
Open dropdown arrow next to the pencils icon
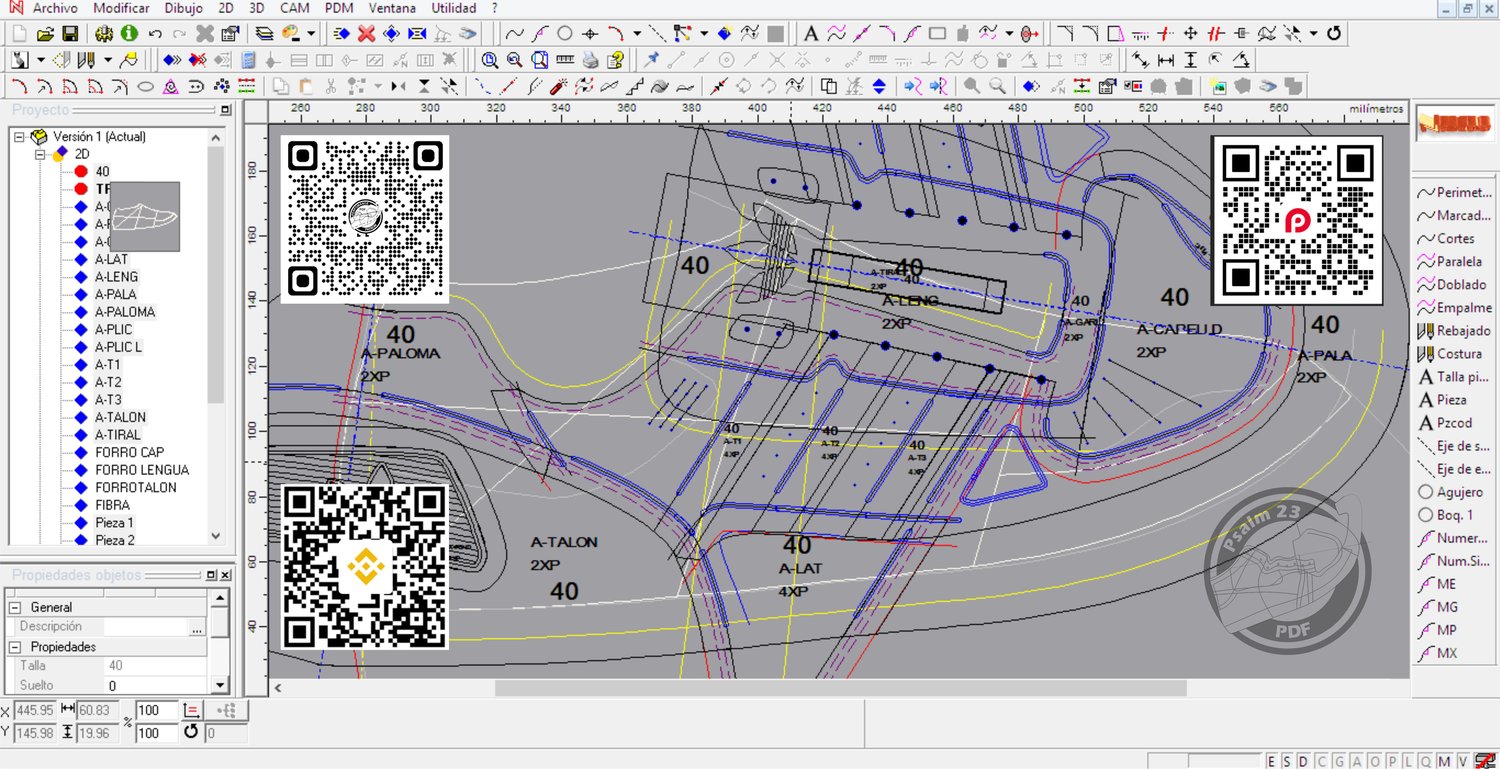point(108,60)
